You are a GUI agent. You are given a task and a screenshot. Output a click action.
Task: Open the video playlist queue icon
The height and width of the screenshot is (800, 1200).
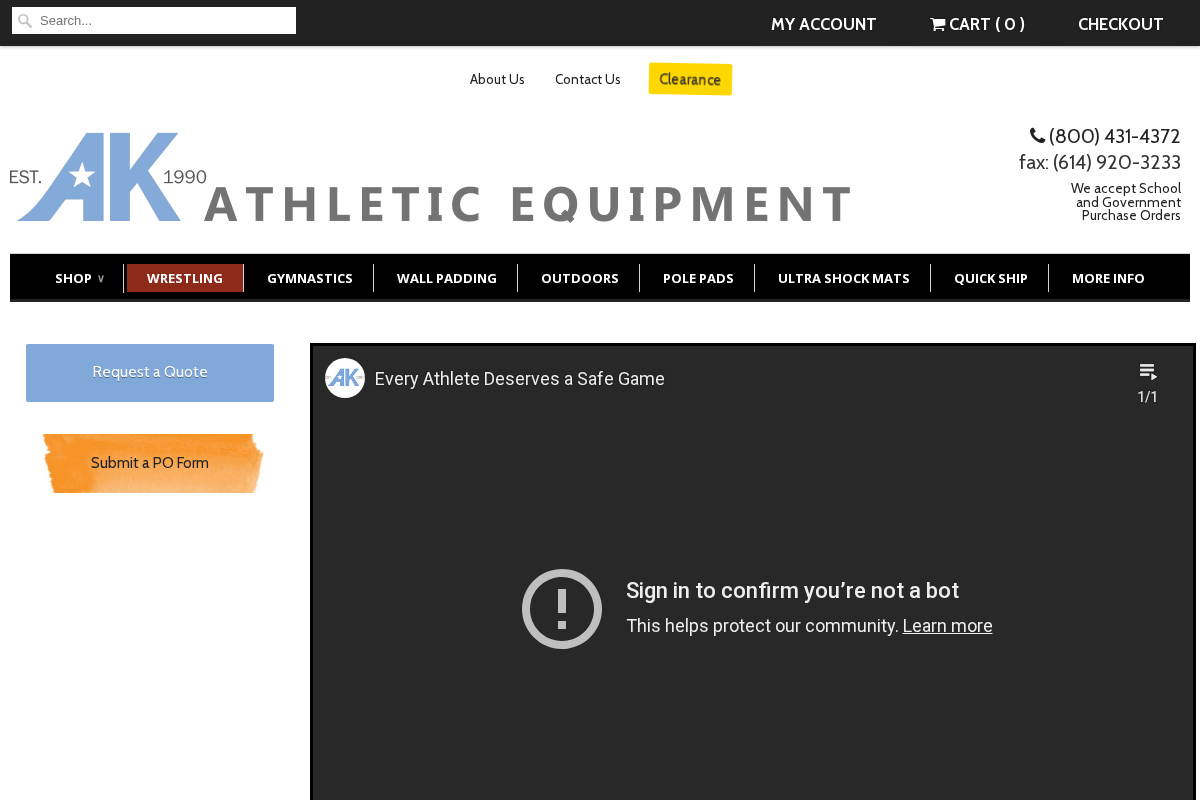click(1148, 371)
